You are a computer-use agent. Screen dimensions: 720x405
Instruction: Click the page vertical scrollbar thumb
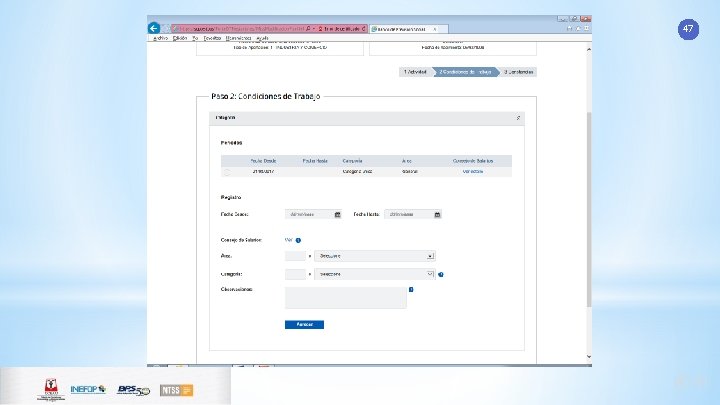589,209
